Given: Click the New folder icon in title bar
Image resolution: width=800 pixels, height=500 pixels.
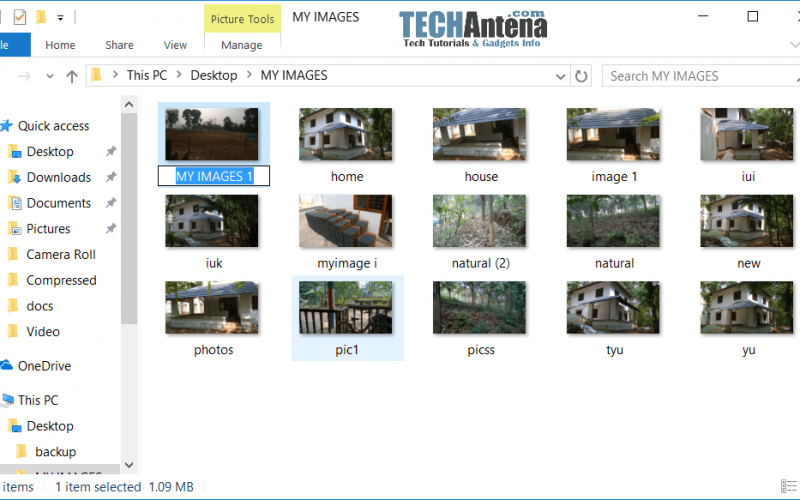Looking at the screenshot, I should (41, 17).
